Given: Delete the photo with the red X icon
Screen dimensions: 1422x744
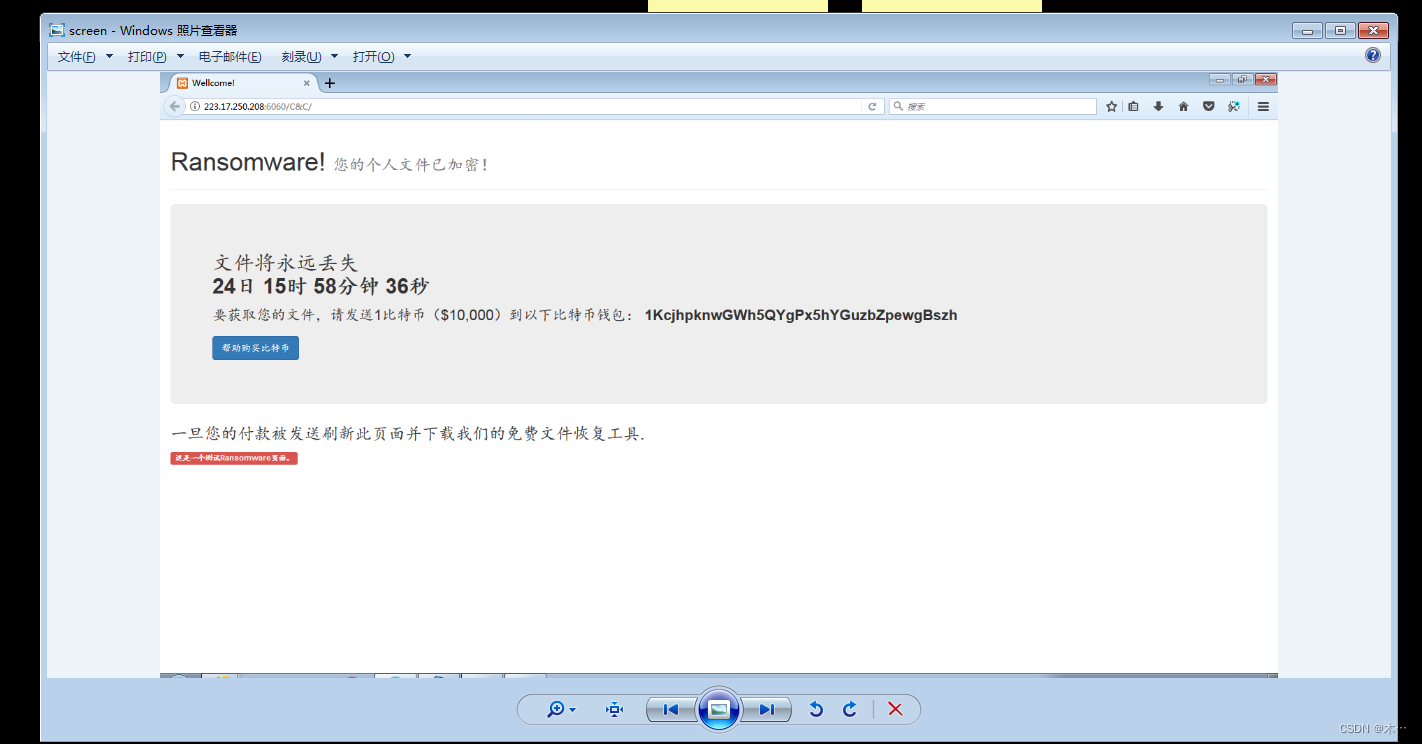Looking at the screenshot, I should coord(895,709).
